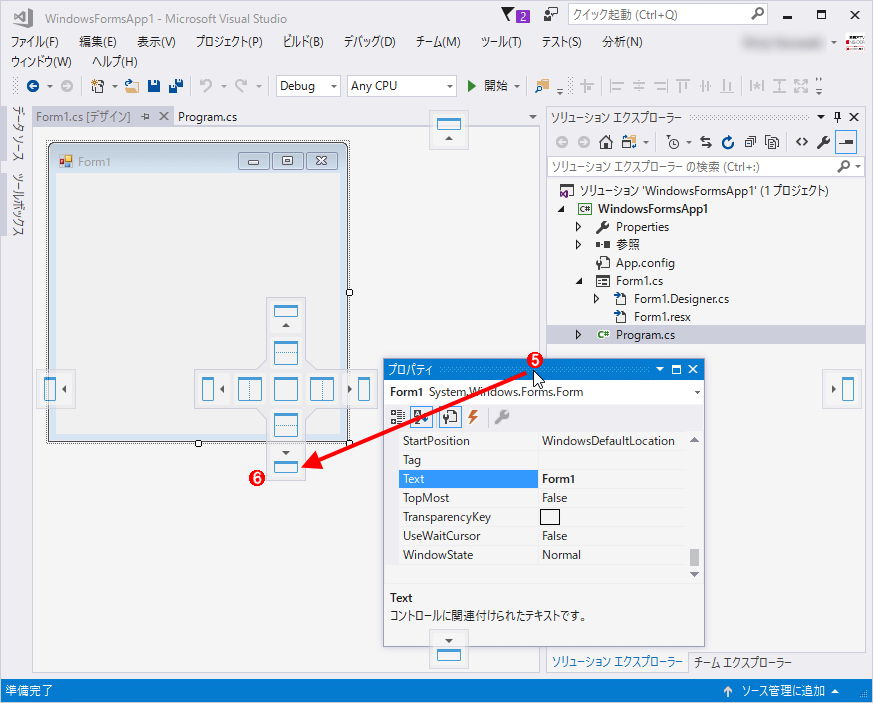
Task: Select App.config in Solution Explorer
Action: (x=645, y=263)
